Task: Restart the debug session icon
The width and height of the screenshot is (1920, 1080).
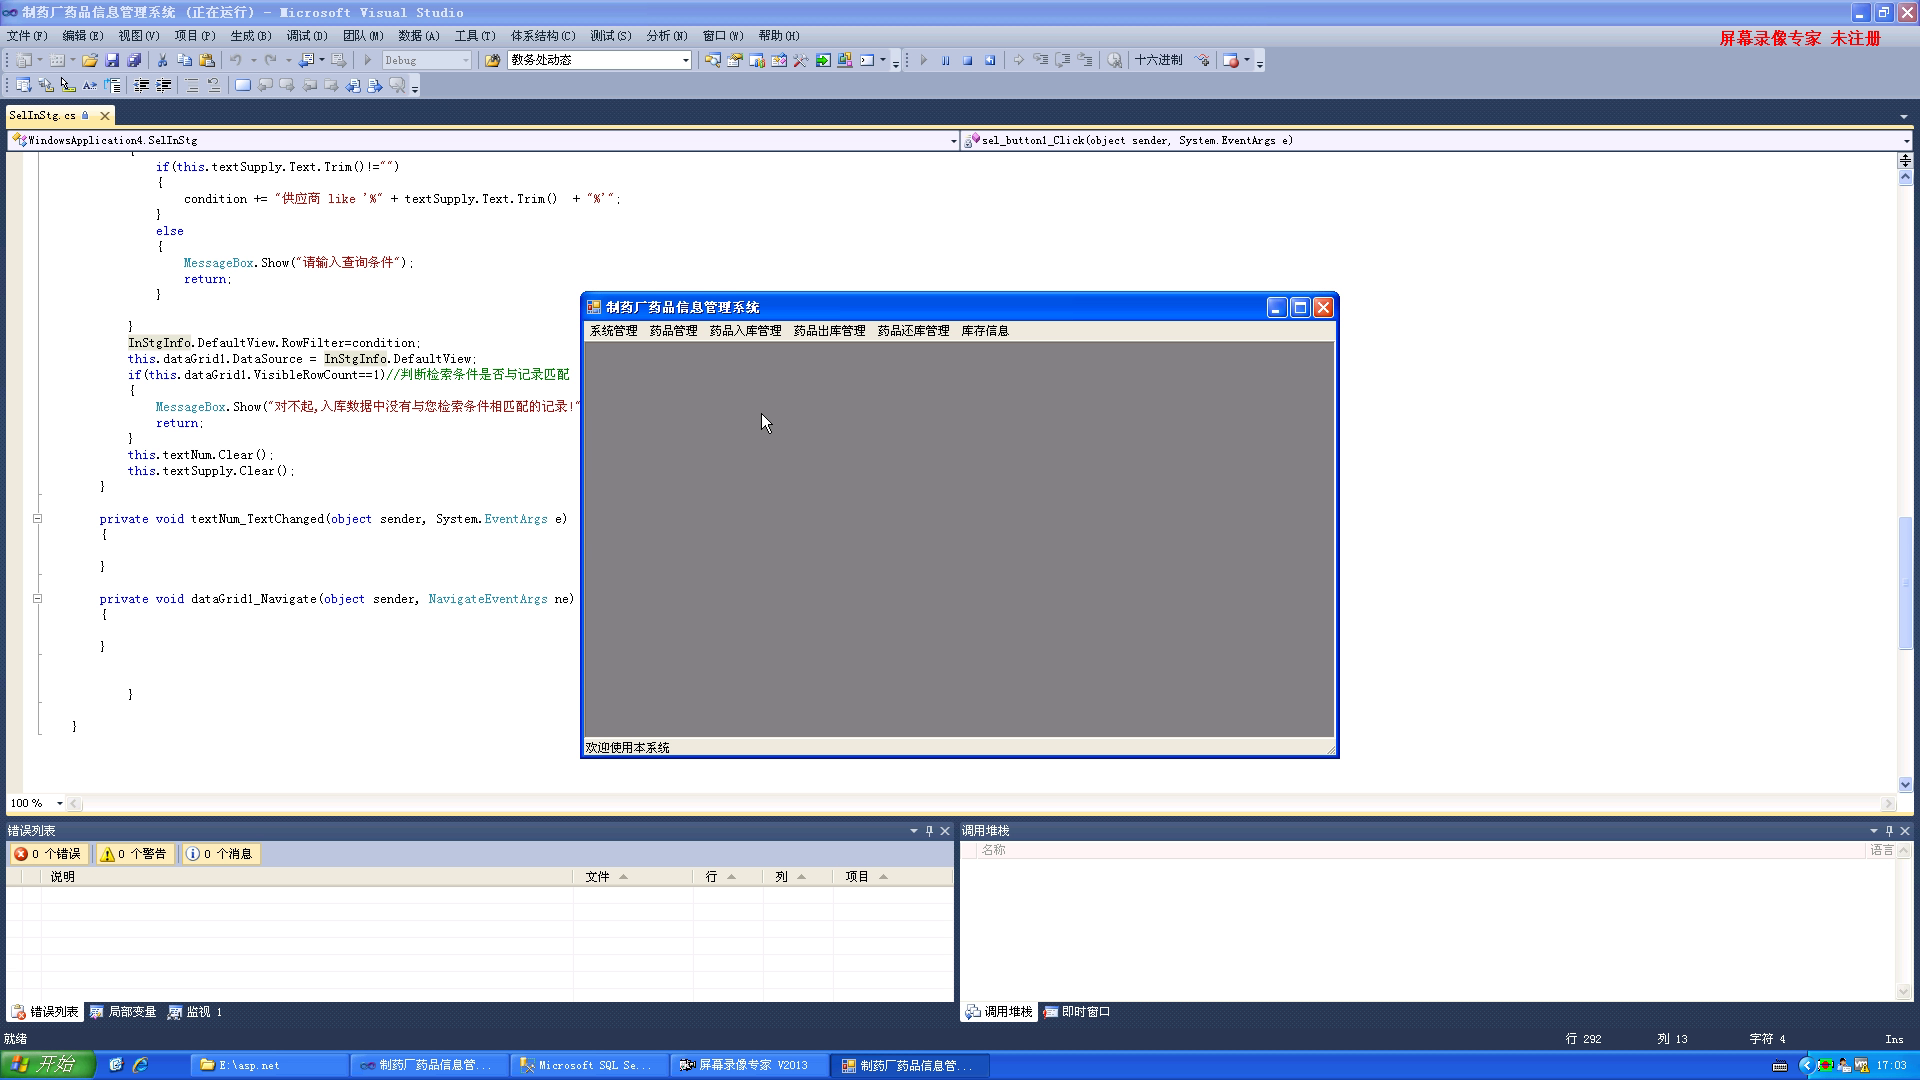Action: pos(990,60)
